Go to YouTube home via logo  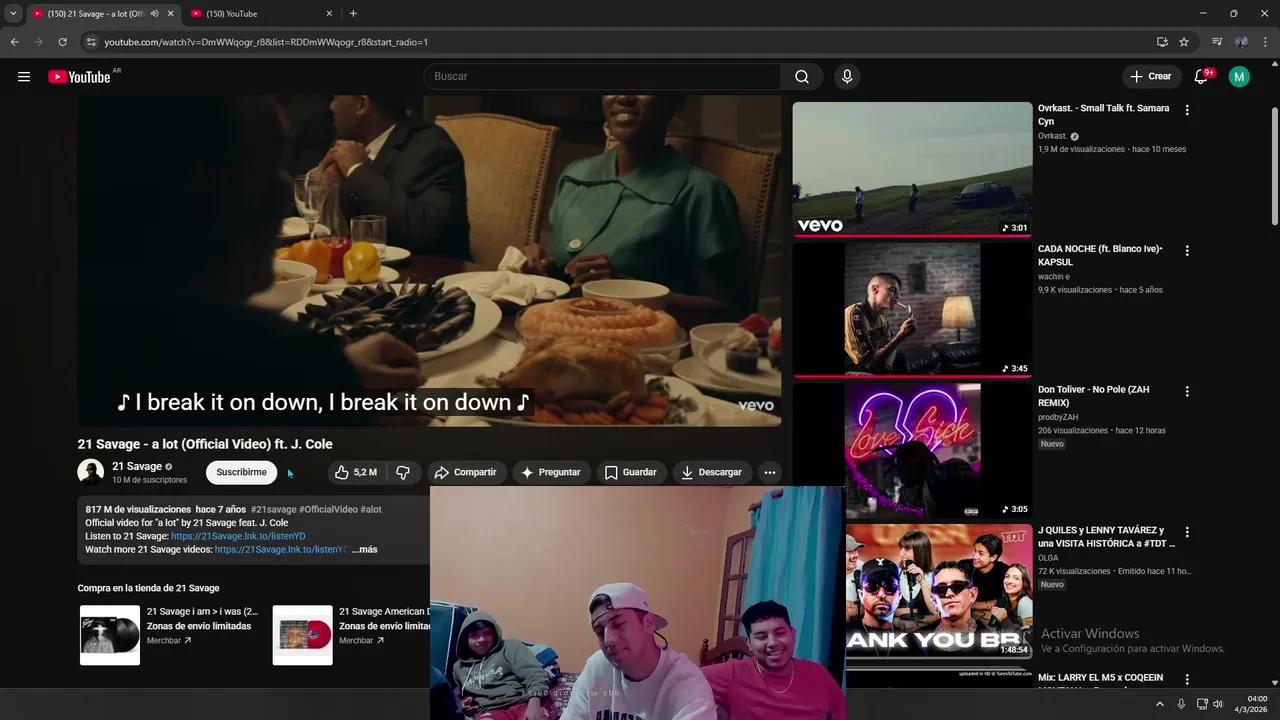click(79, 77)
